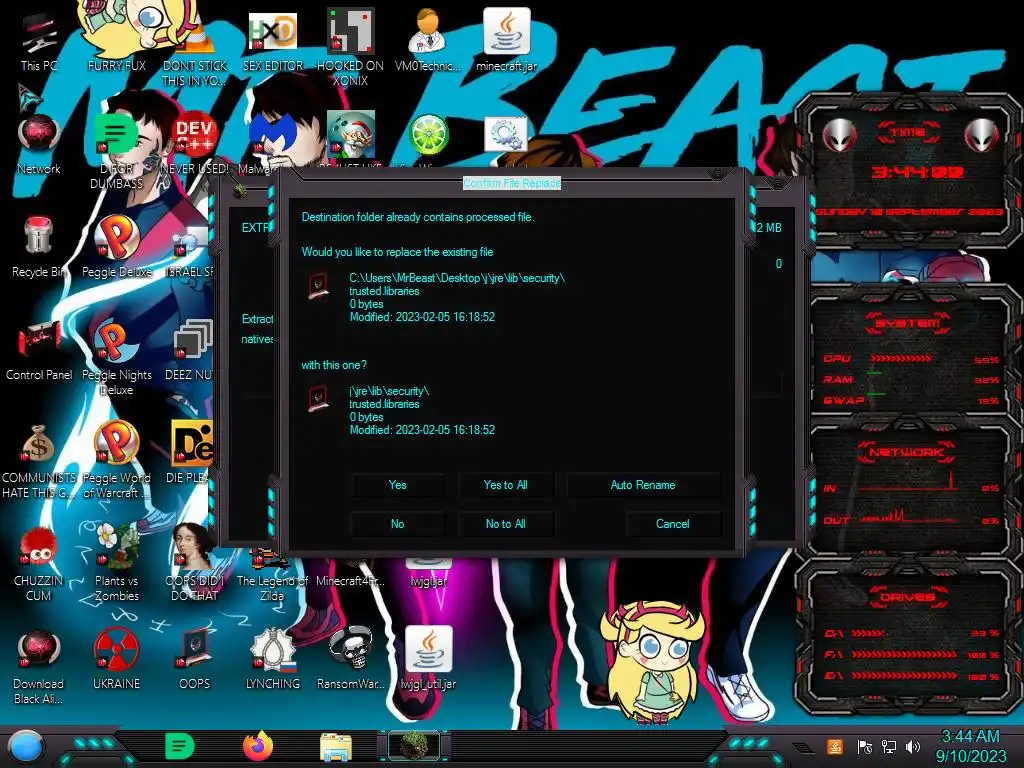Click Yes in Confirm File Replace dialog
1024x768 pixels.
tap(397, 485)
